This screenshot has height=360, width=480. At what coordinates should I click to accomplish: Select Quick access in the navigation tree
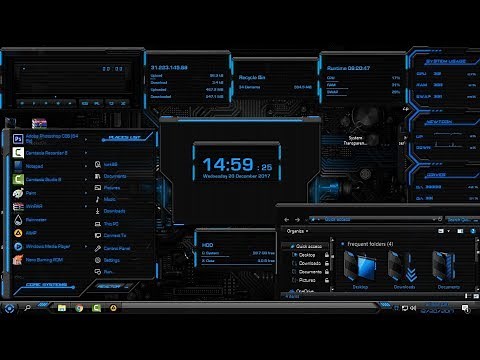(306, 246)
